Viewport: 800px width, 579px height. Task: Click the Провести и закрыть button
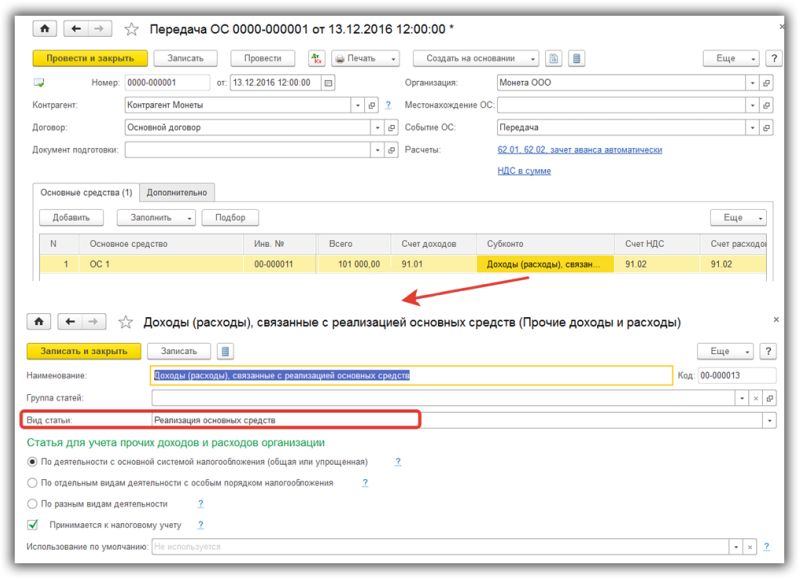click(x=90, y=58)
